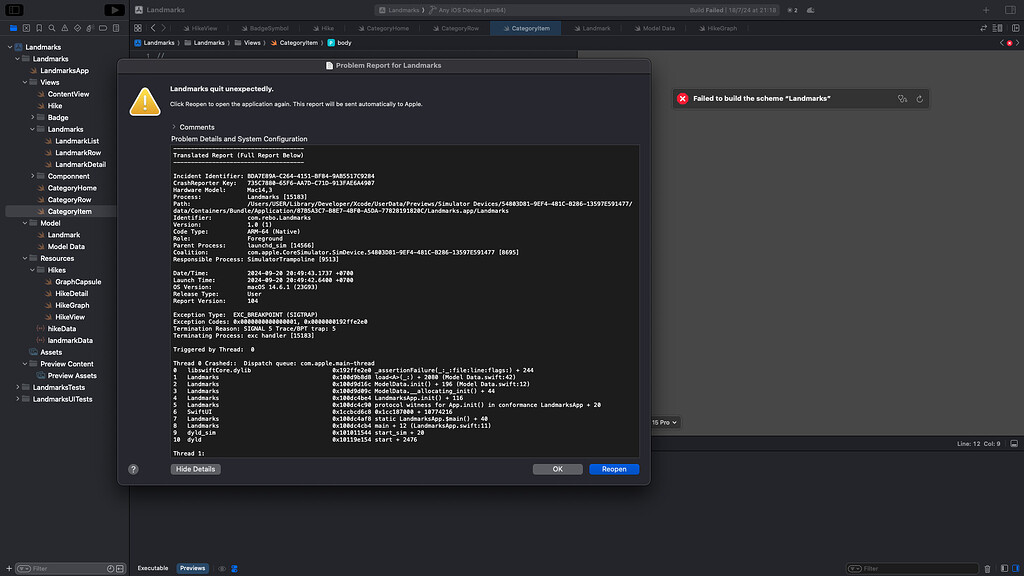Click the Hide Details button
The image size is (1024, 576).
tap(194, 469)
